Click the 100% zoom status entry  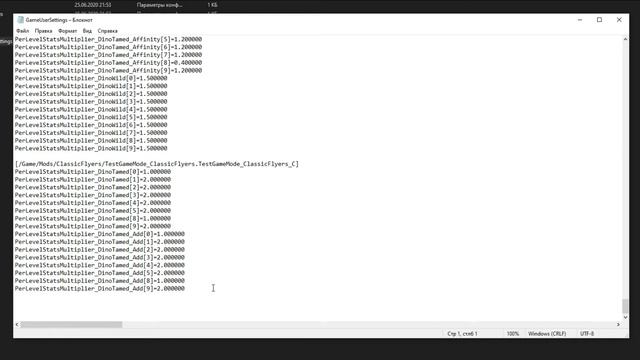tap(513, 334)
